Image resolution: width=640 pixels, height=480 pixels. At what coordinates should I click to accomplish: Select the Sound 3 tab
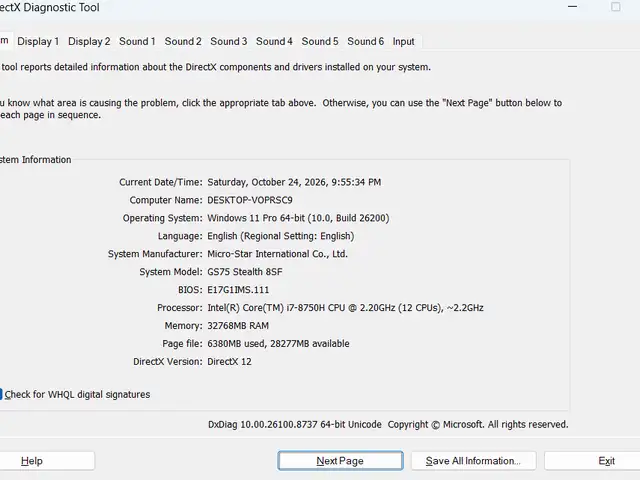tap(229, 41)
